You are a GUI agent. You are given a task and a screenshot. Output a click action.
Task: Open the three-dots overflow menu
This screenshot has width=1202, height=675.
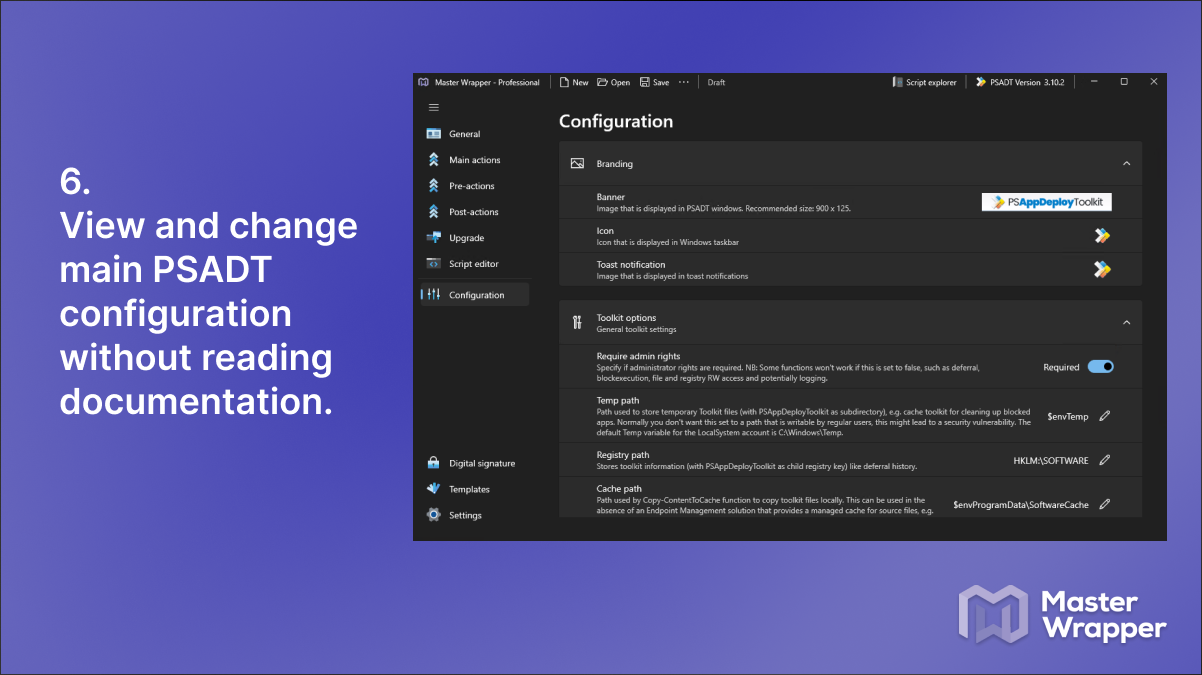click(684, 82)
